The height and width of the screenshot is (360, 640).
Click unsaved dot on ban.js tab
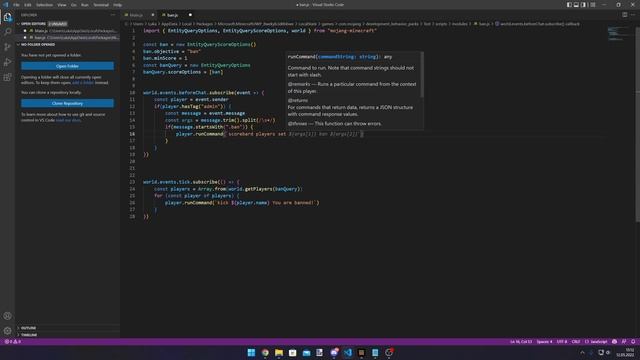(x=190, y=15)
